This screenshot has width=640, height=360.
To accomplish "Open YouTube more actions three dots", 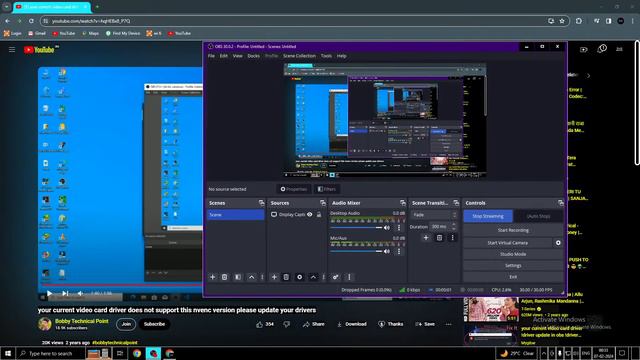I will 449,324.
